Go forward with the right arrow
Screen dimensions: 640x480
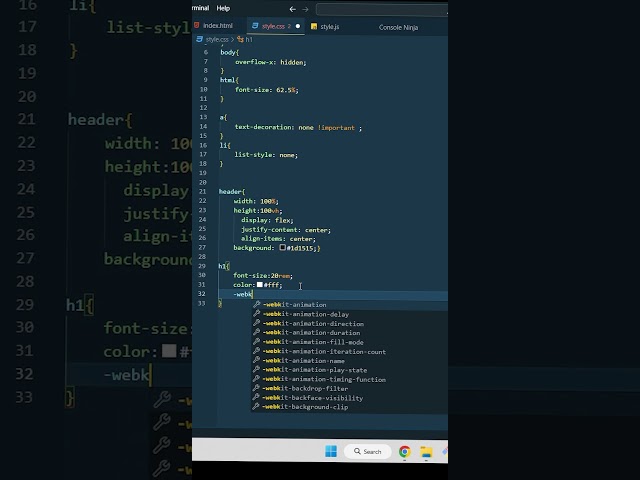(305, 9)
